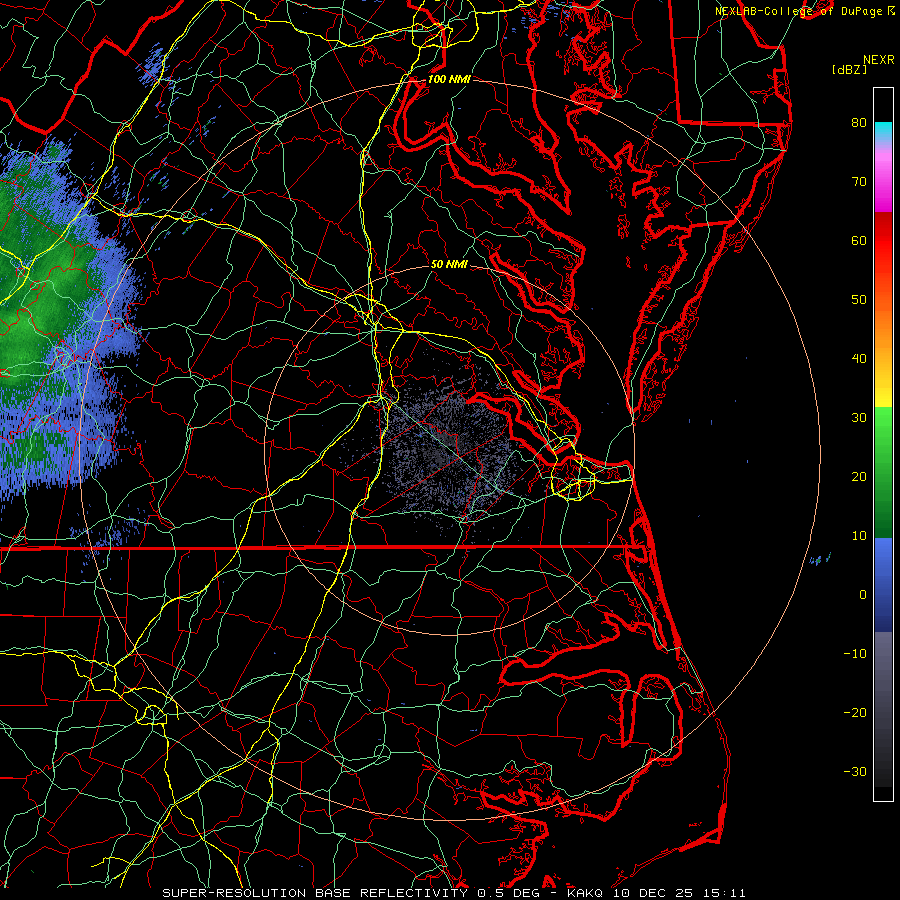900x900 pixels.
Task: Click the small blue echo offshore near the 100 NMI ring
Action: point(820,558)
